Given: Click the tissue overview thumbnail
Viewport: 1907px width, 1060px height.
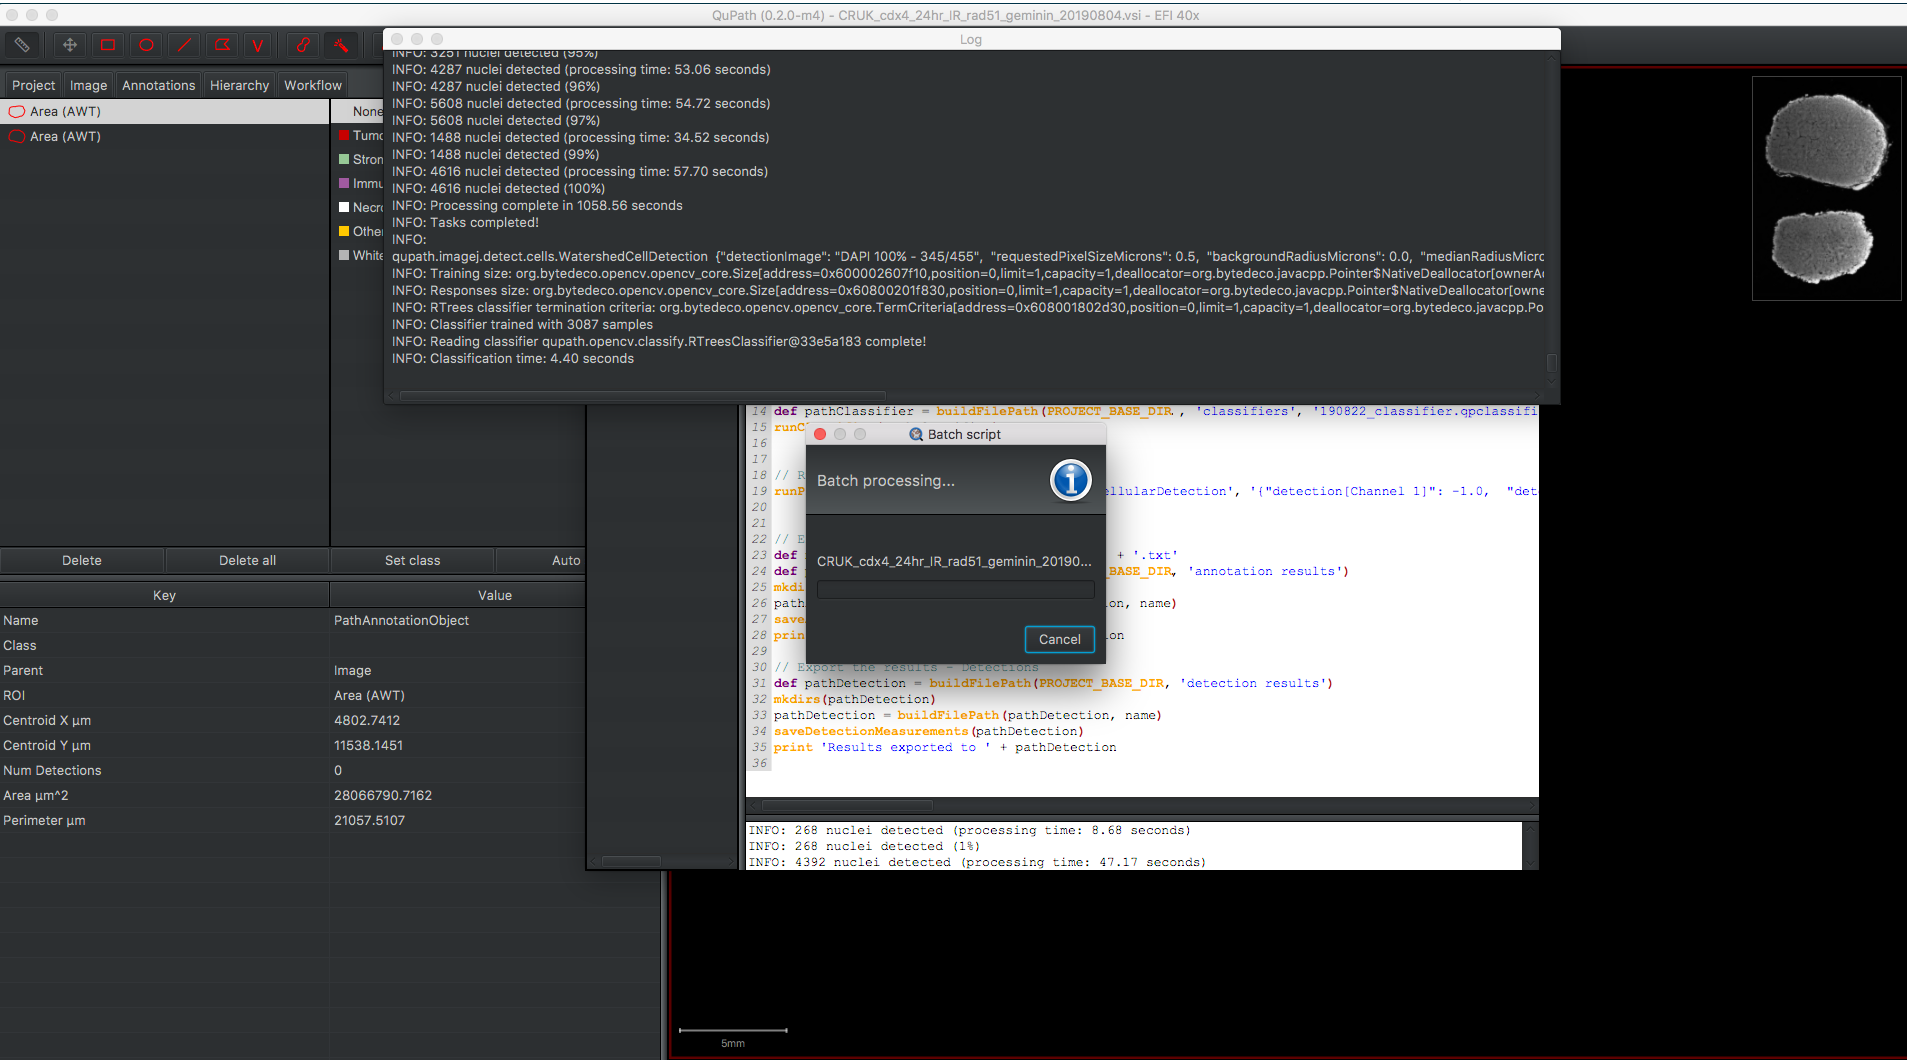Looking at the screenshot, I should pos(1825,188).
